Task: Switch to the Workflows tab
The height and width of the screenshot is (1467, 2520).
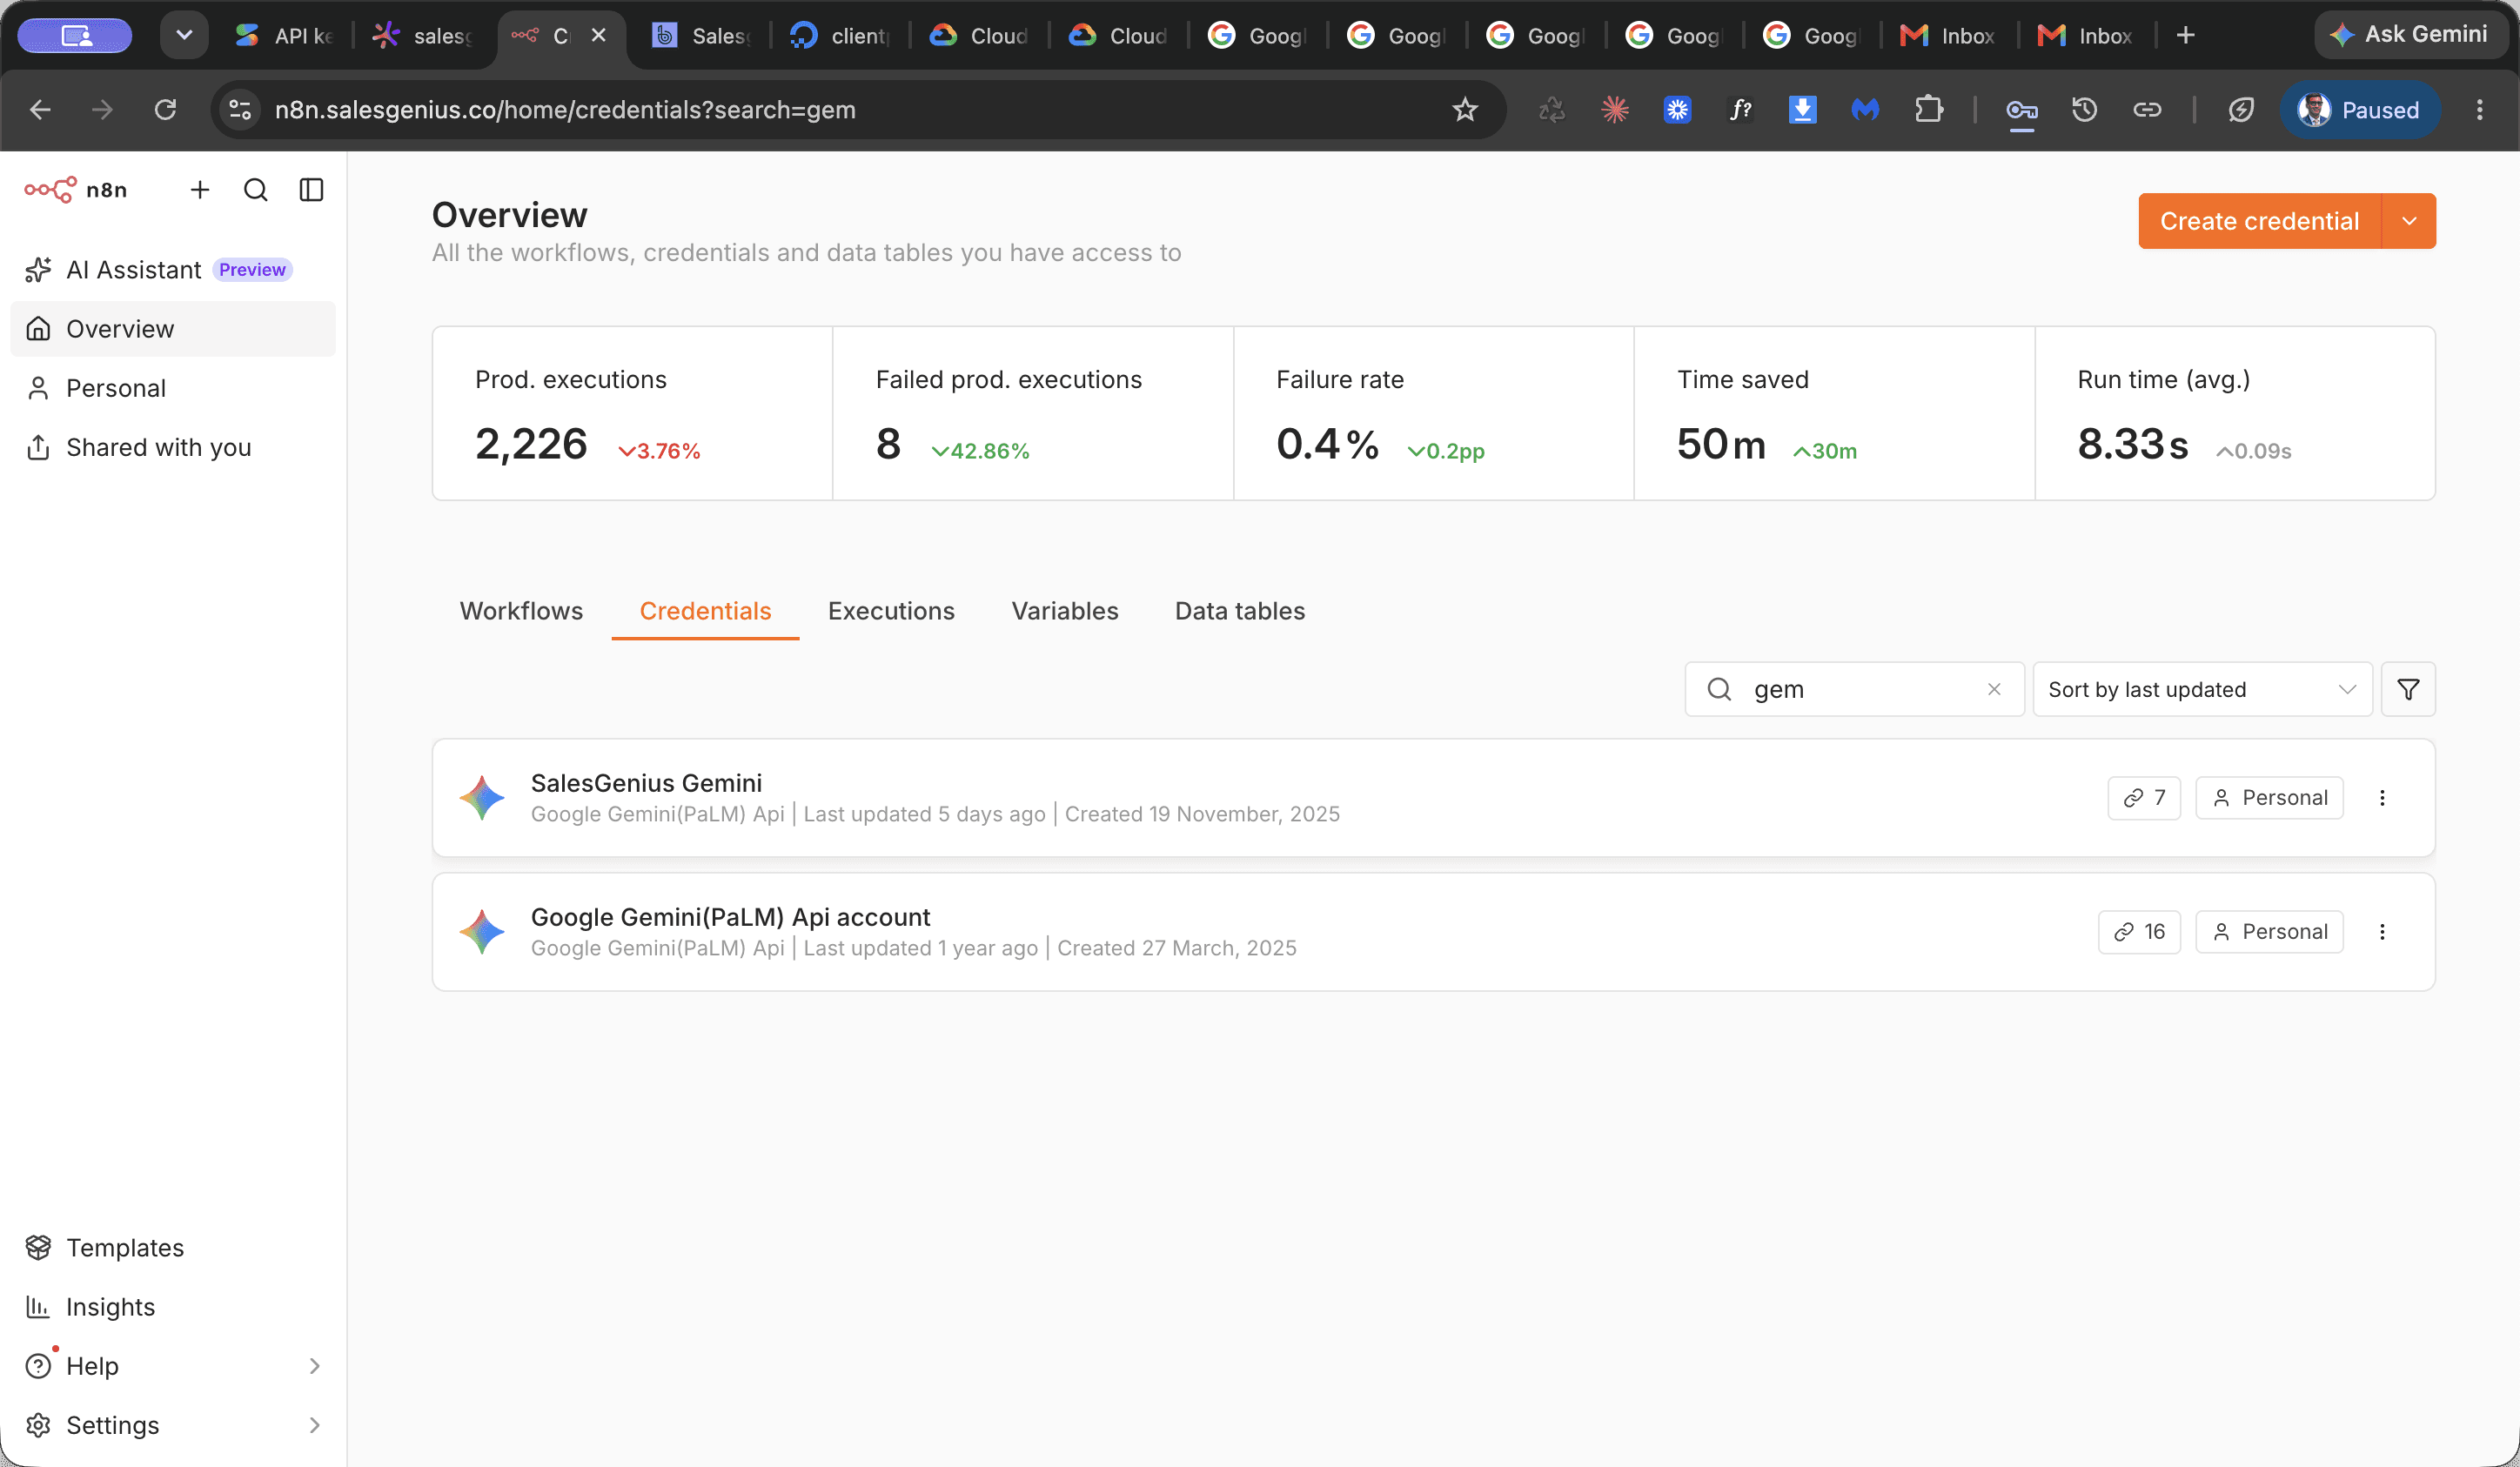Action: (x=521, y=611)
